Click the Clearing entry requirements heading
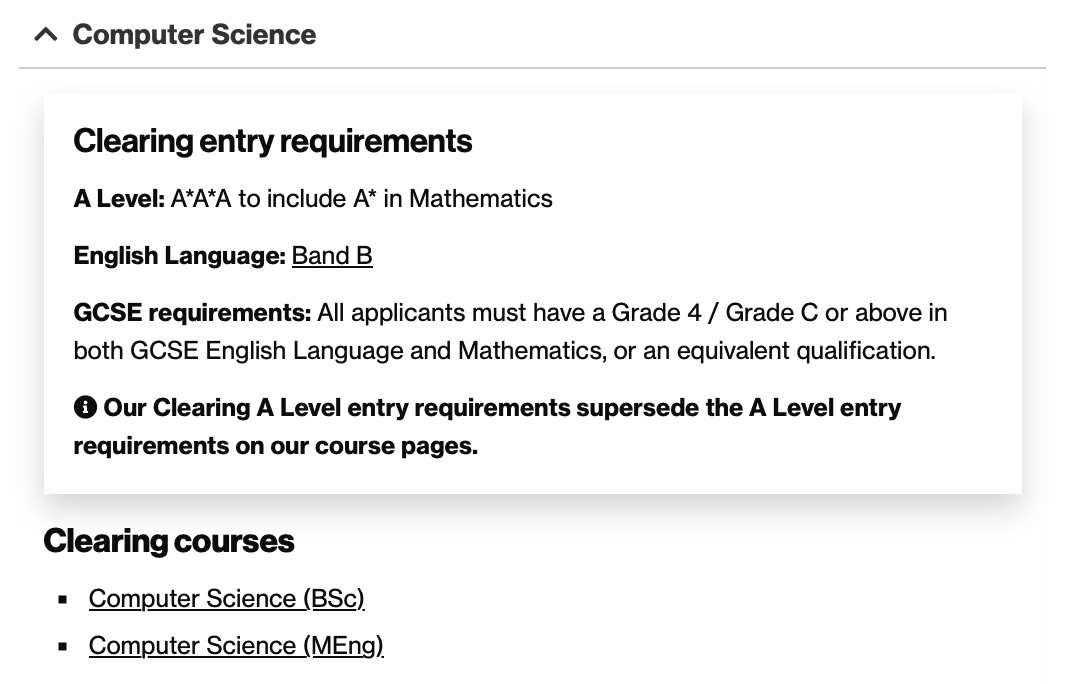The height and width of the screenshot is (684, 1068). click(272, 141)
